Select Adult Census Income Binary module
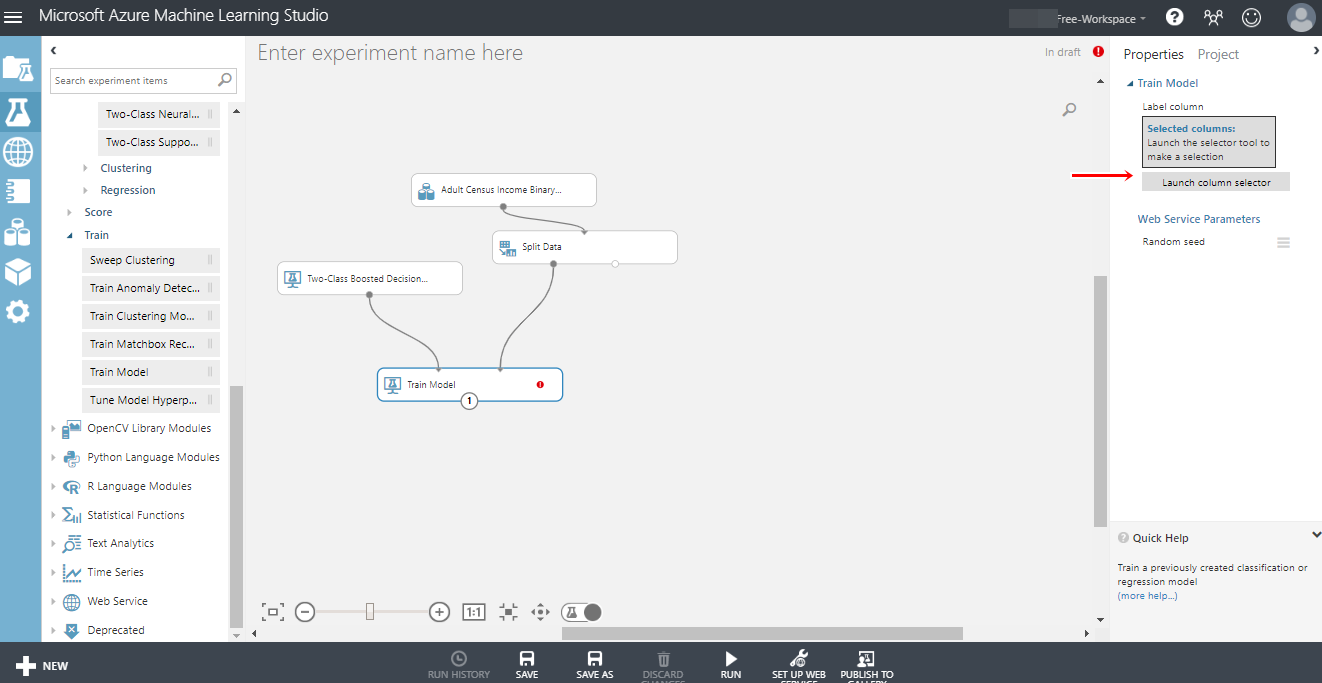 click(x=504, y=189)
